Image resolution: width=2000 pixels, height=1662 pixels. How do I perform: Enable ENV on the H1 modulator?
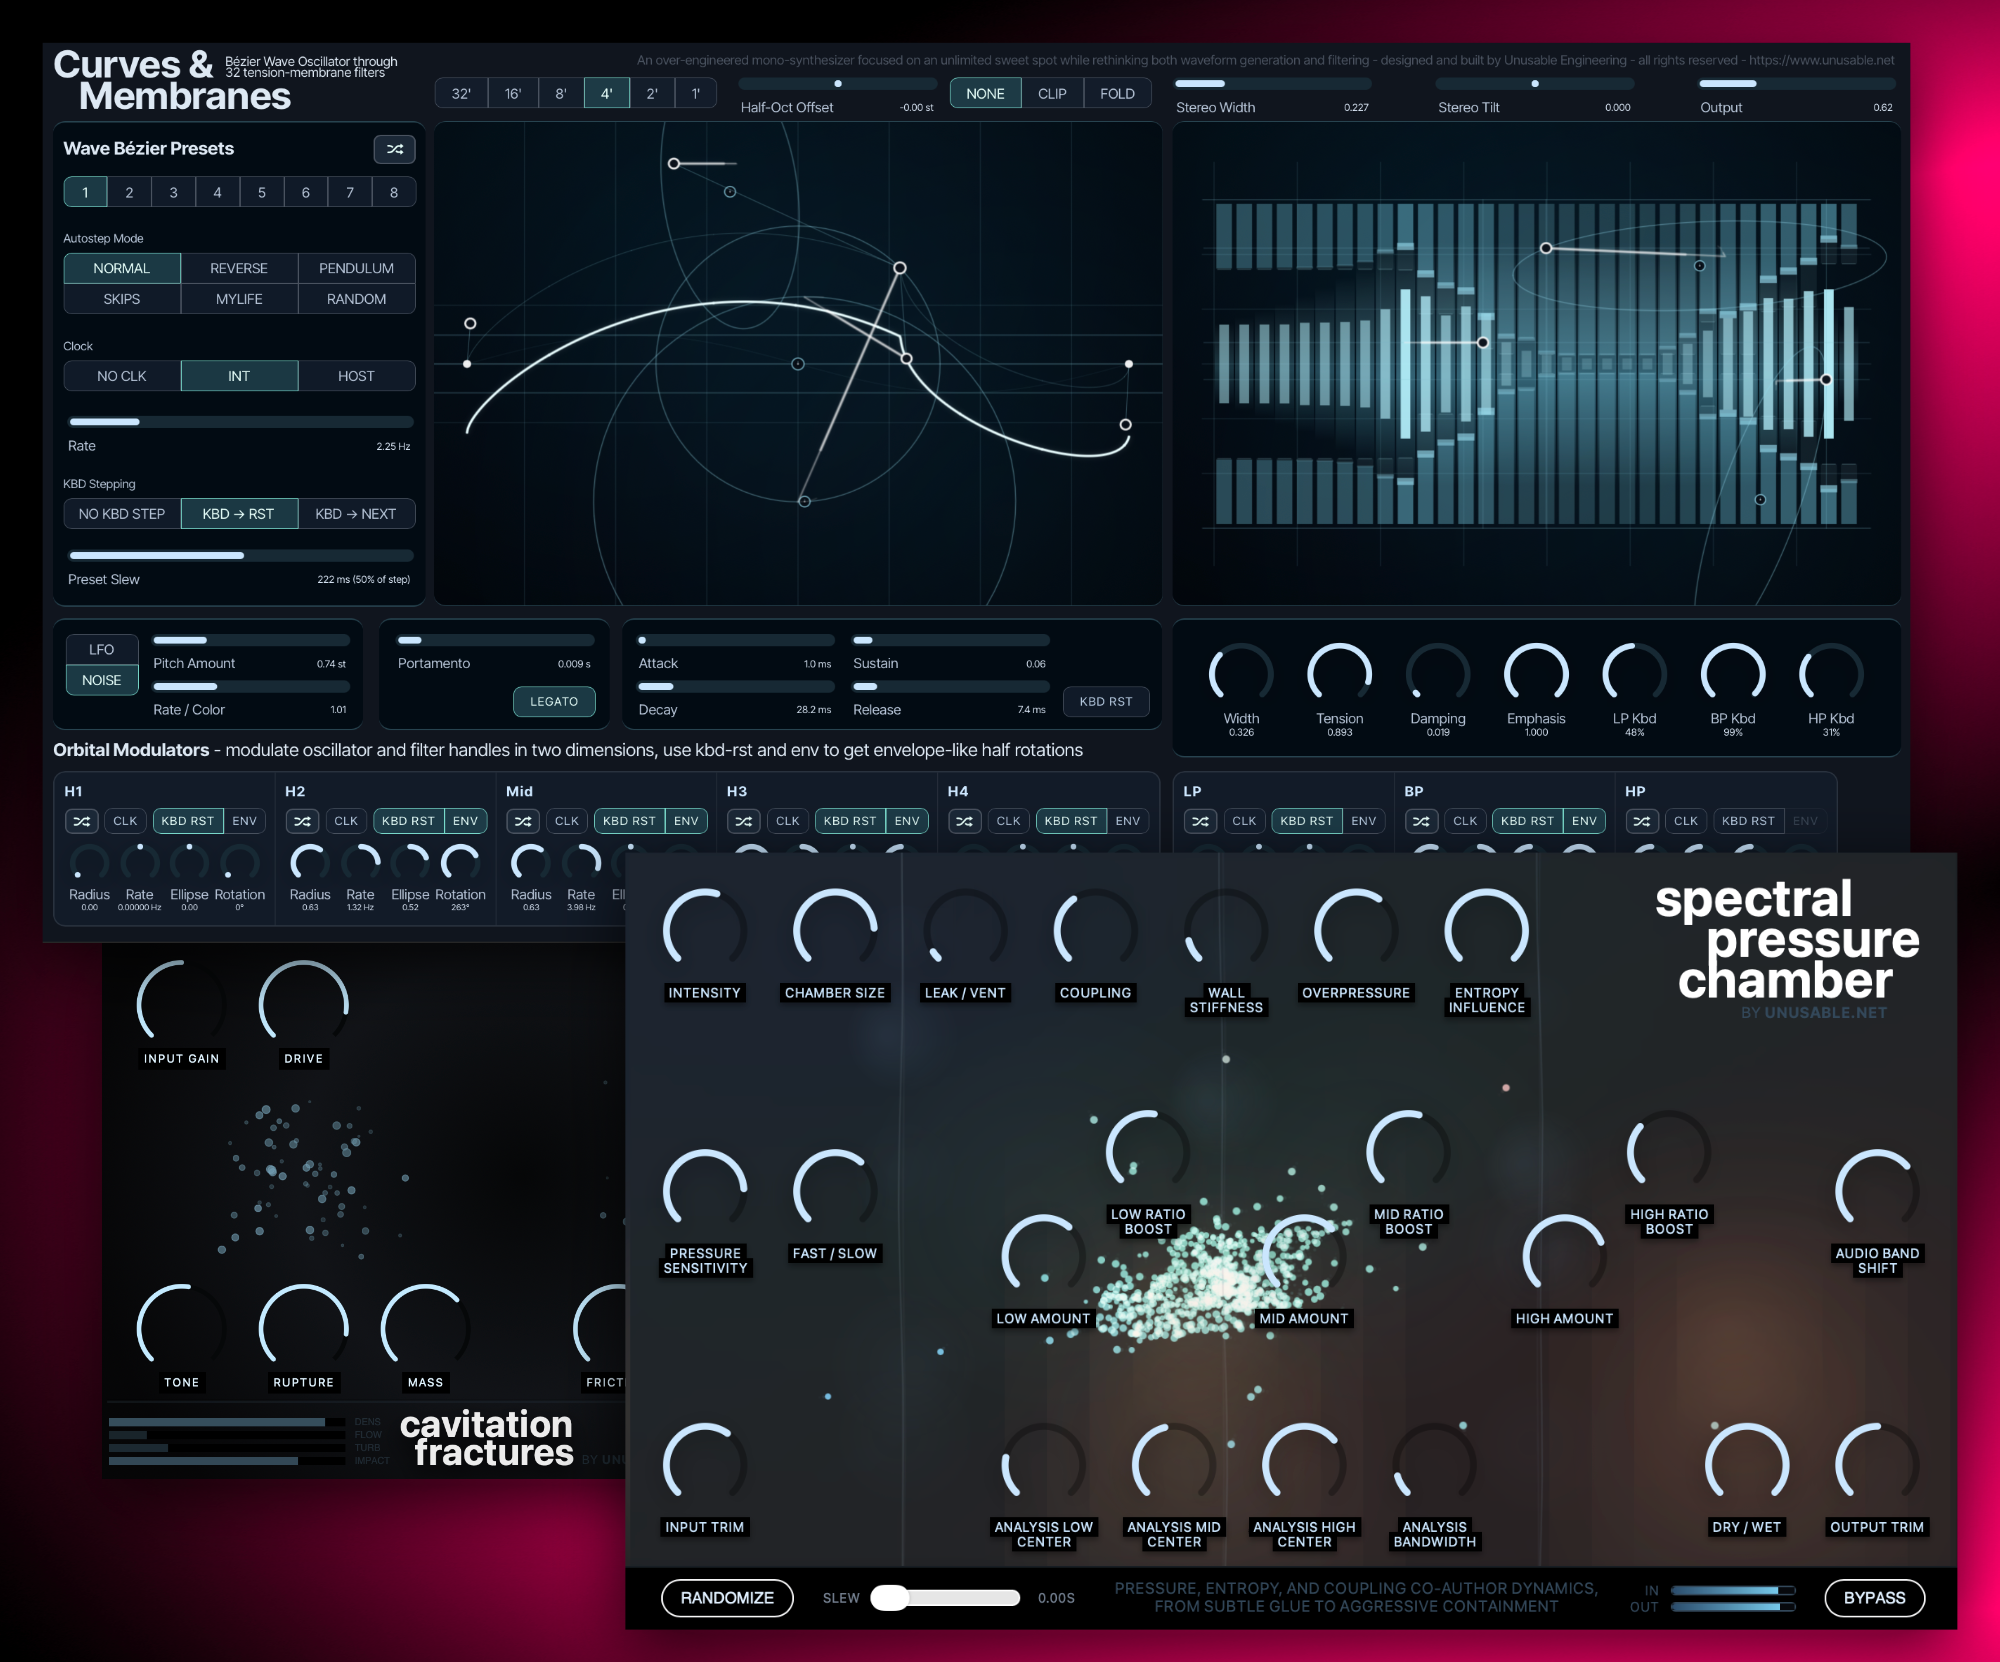pos(244,821)
